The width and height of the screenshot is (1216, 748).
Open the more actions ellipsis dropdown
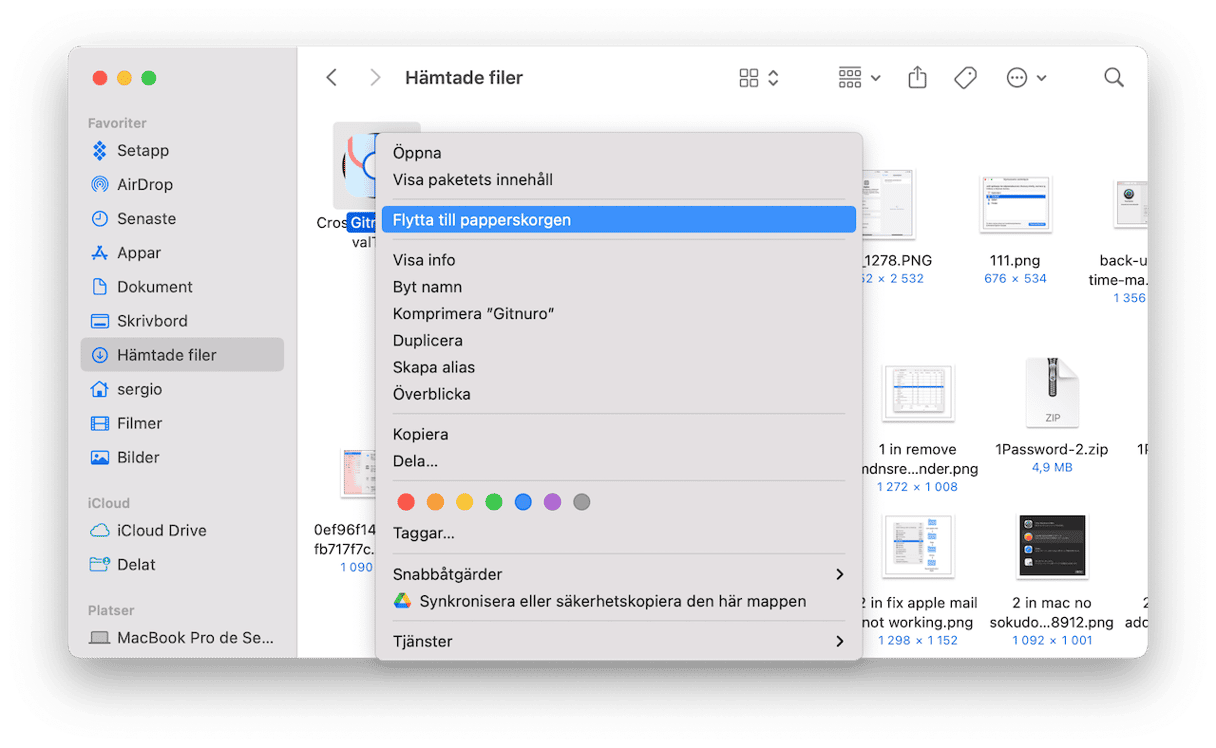pyautogui.click(x=1026, y=78)
